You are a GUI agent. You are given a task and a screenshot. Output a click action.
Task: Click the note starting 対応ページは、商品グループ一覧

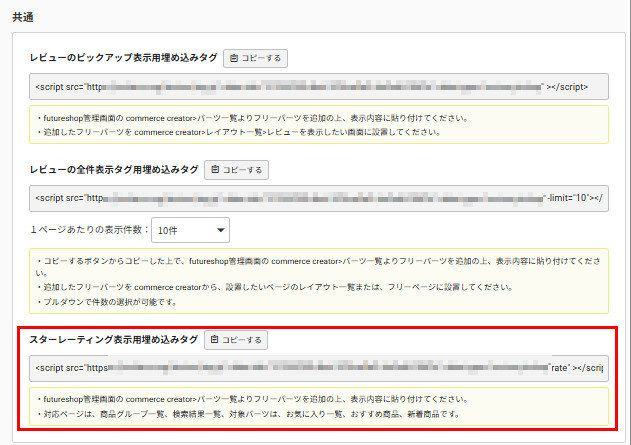coord(248,414)
